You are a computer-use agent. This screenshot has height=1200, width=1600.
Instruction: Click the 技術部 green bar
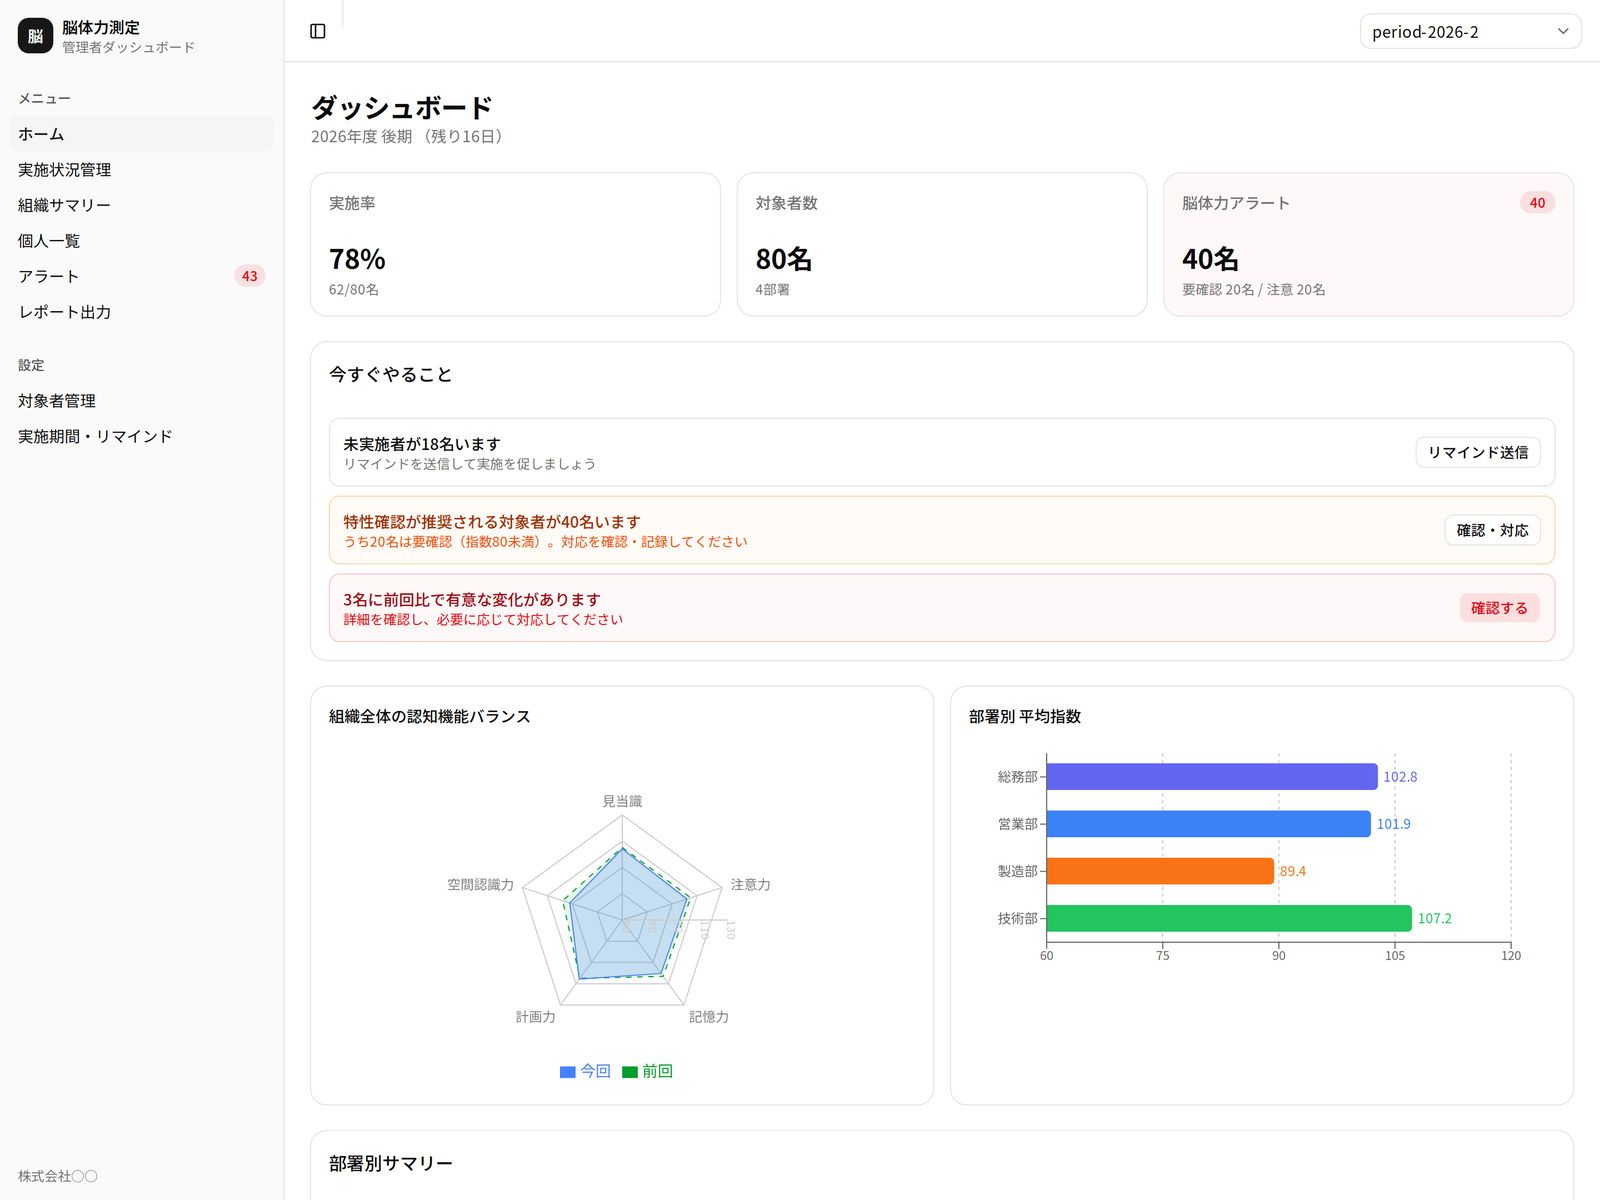tap(1229, 918)
